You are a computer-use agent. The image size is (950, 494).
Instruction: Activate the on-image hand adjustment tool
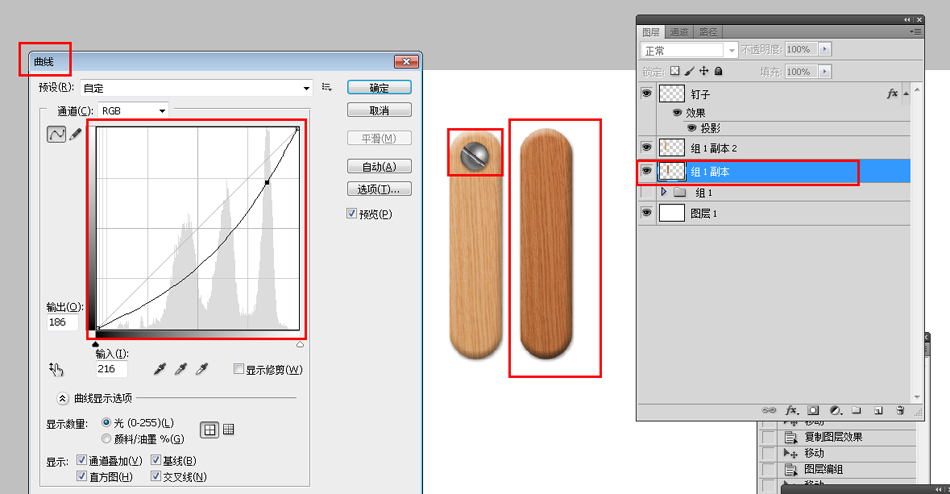56,369
